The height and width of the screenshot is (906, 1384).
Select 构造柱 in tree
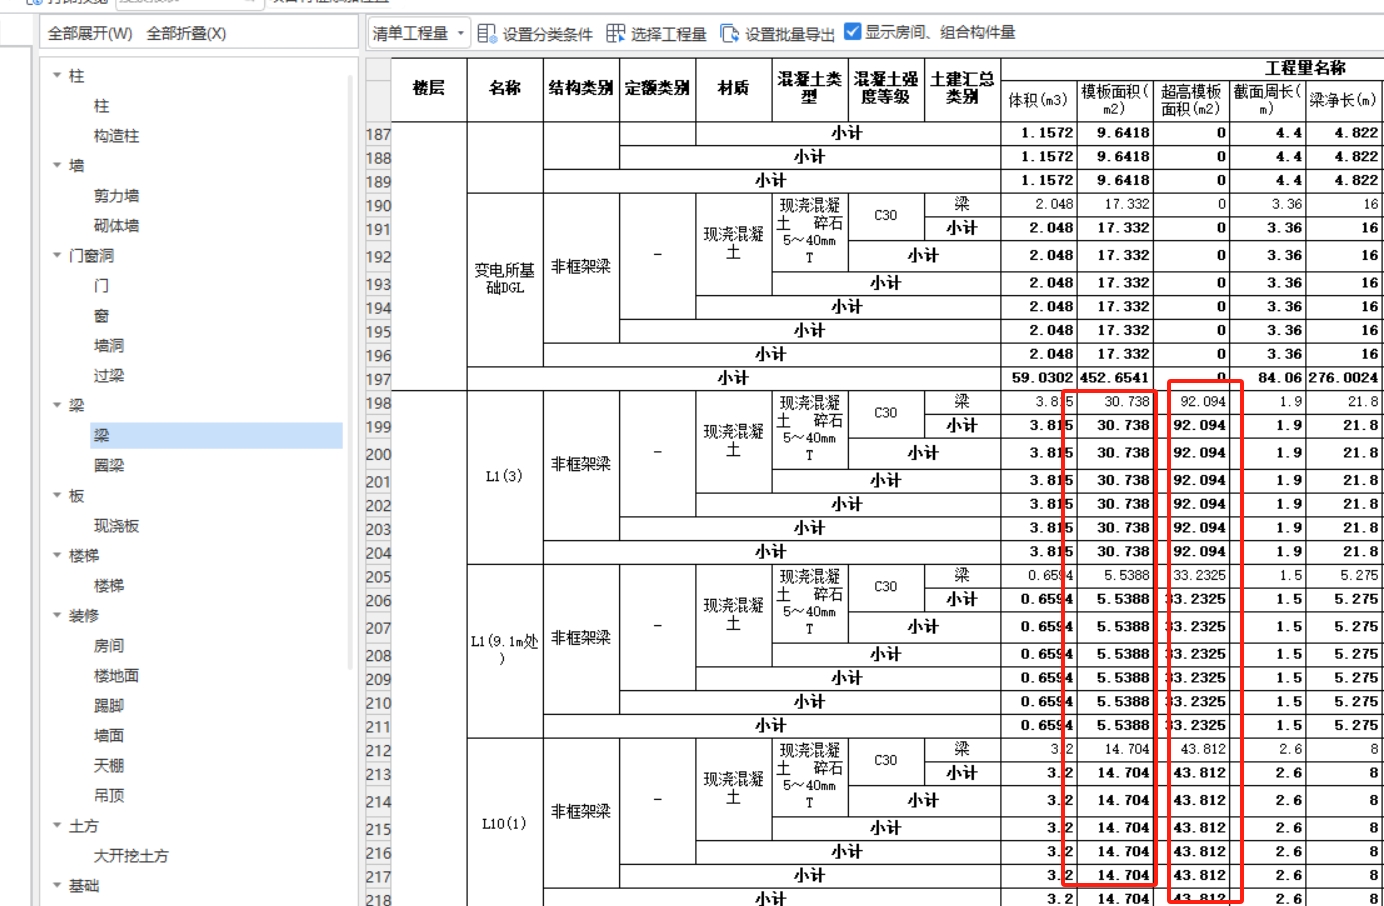[x=116, y=136]
